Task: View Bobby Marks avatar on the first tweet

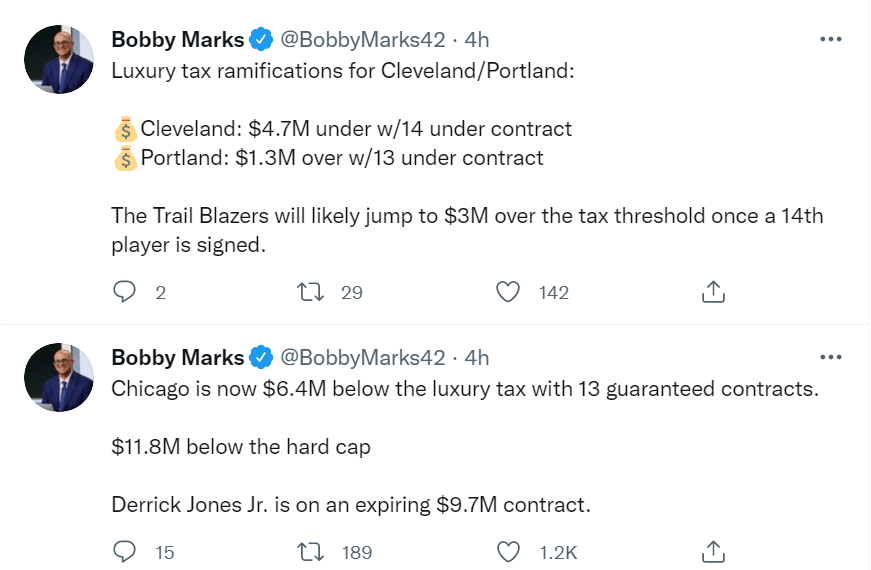Action: point(59,60)
